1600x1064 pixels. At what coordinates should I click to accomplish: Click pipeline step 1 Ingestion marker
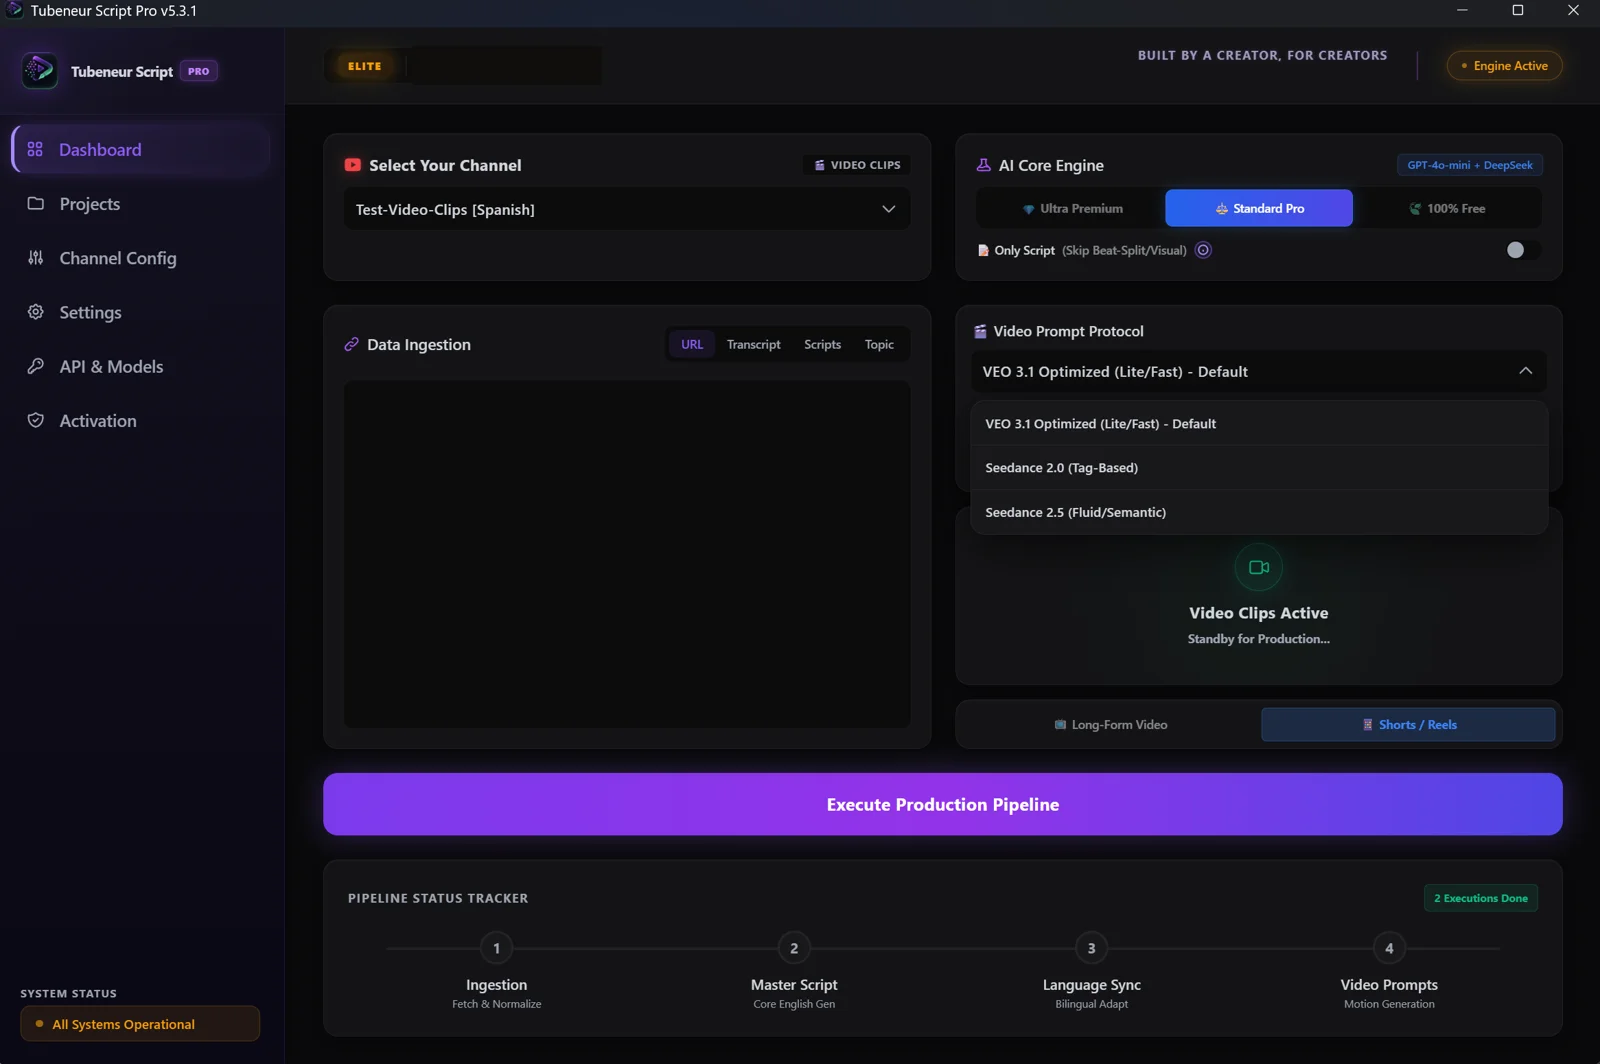tap(496, 948)
